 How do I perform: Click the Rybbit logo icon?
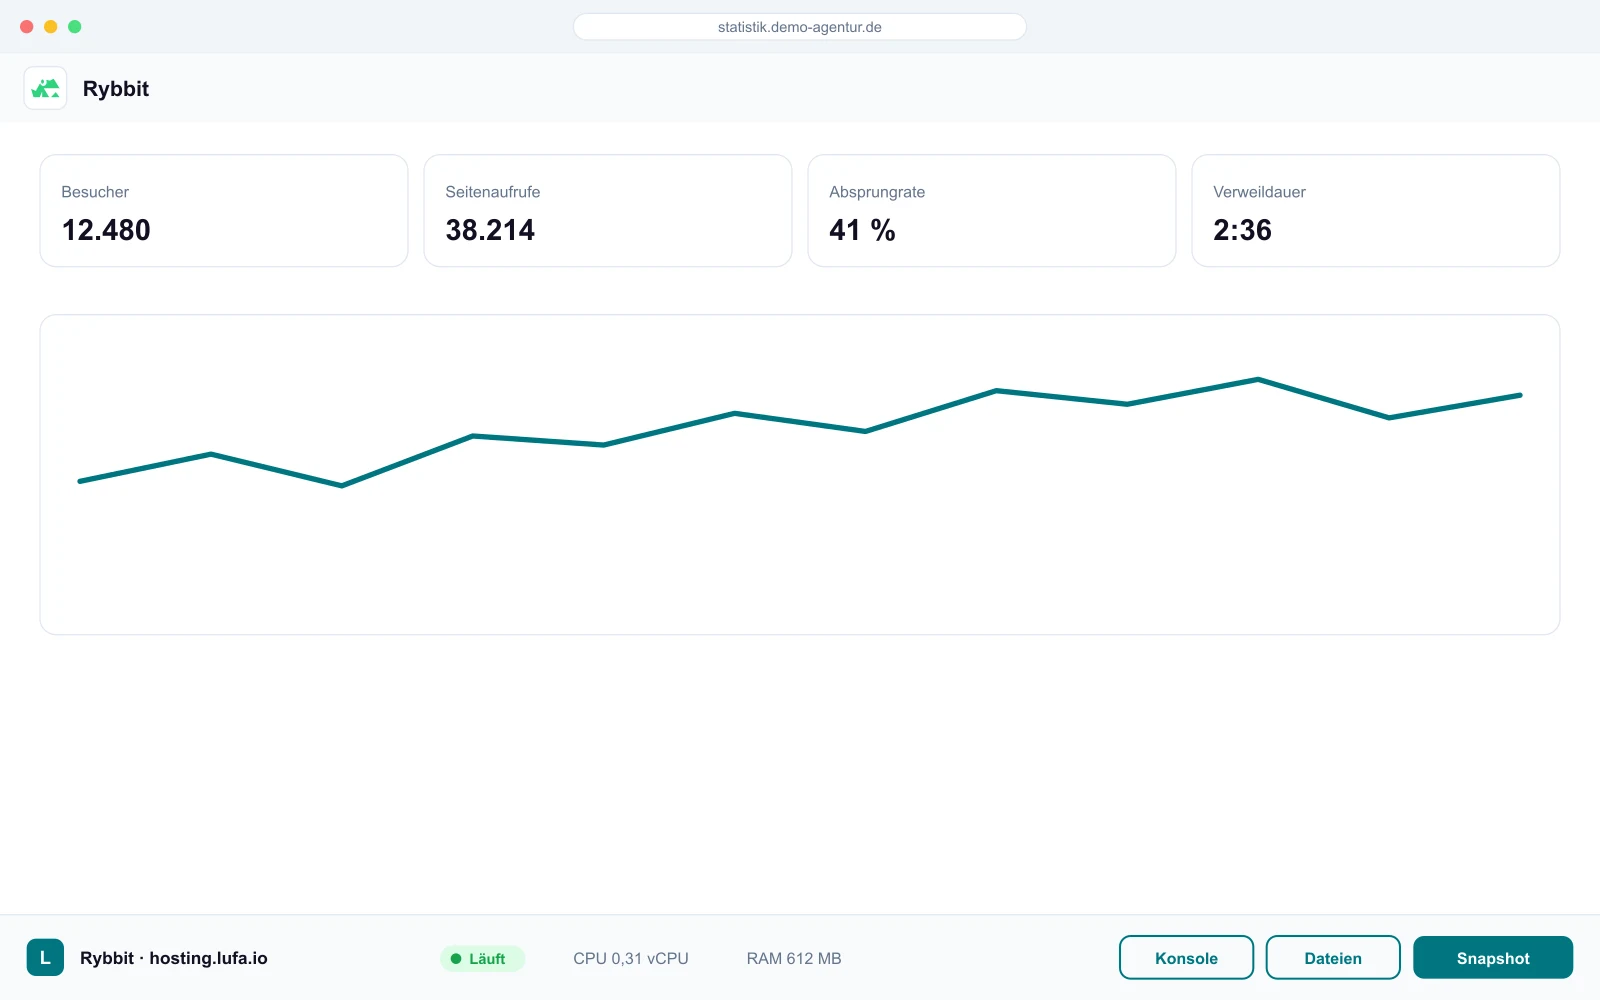(x=45, y=88)
